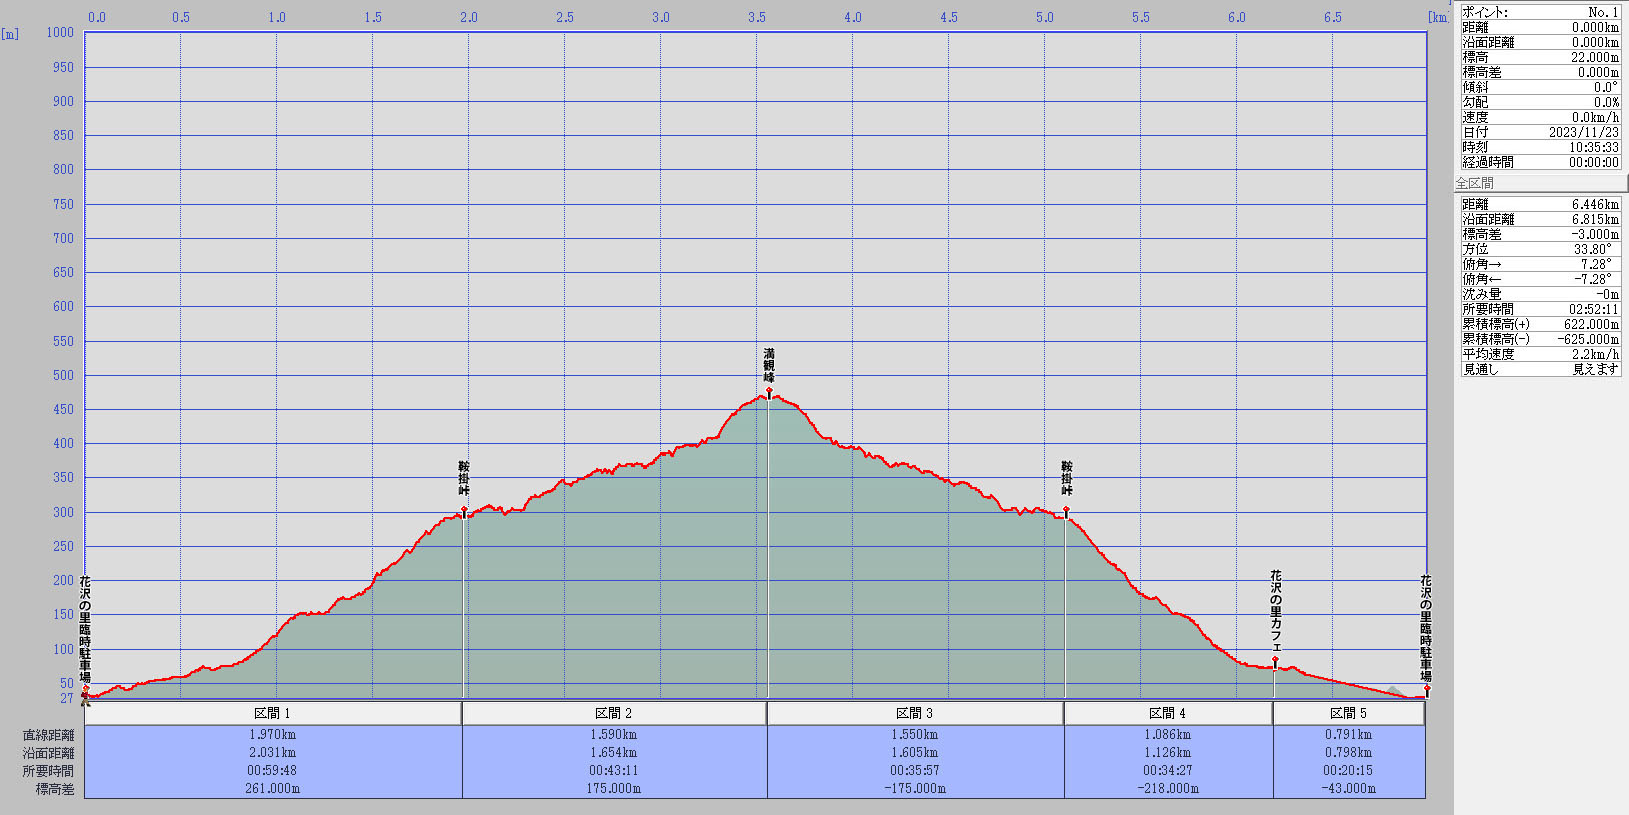The width and height of the screenshot is (1629, 815).
Task: Click the 日付 2023/11/23 row
Action: [1540, 132]
